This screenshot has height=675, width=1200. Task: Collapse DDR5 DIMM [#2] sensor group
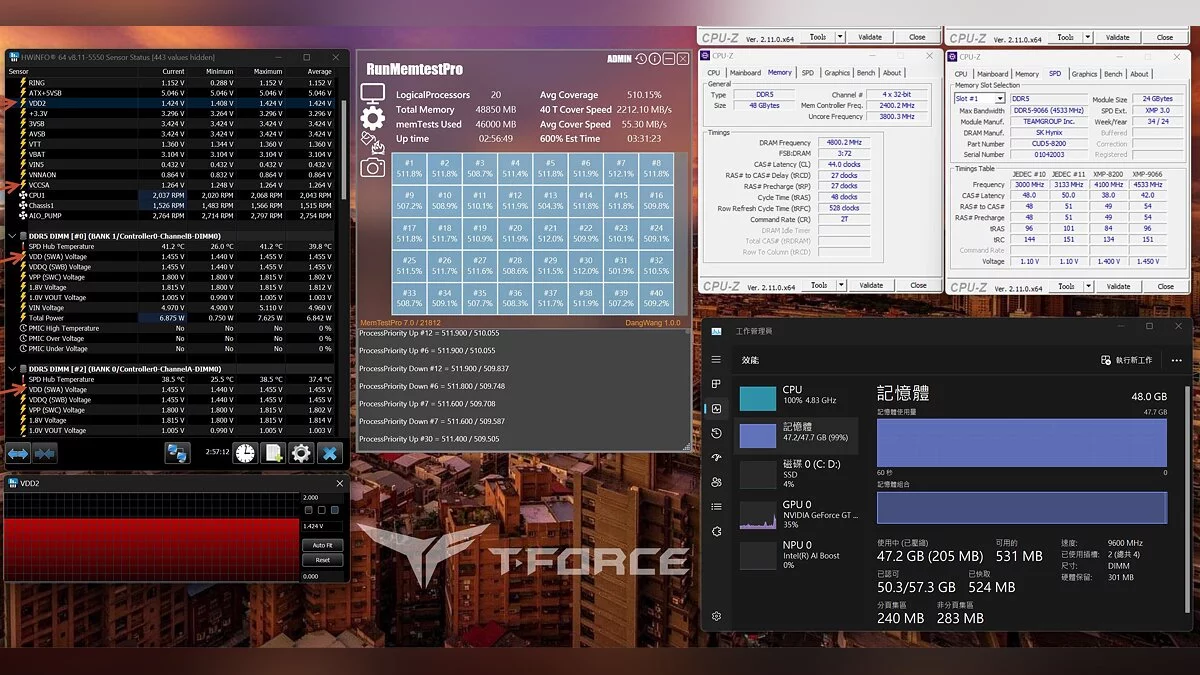(x=13, y=369)
